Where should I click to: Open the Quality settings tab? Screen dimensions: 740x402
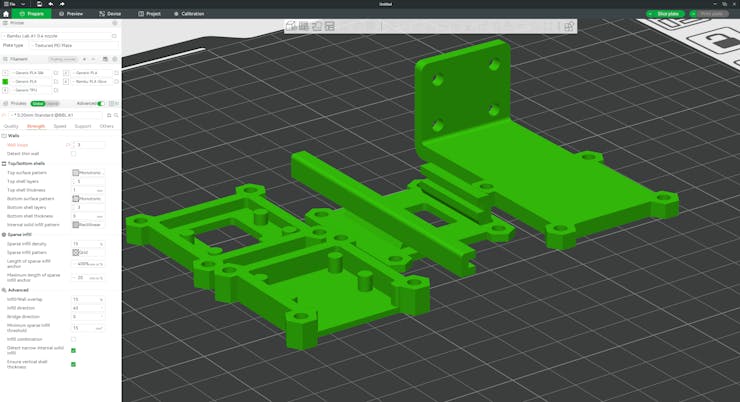[x=11, y=126]
